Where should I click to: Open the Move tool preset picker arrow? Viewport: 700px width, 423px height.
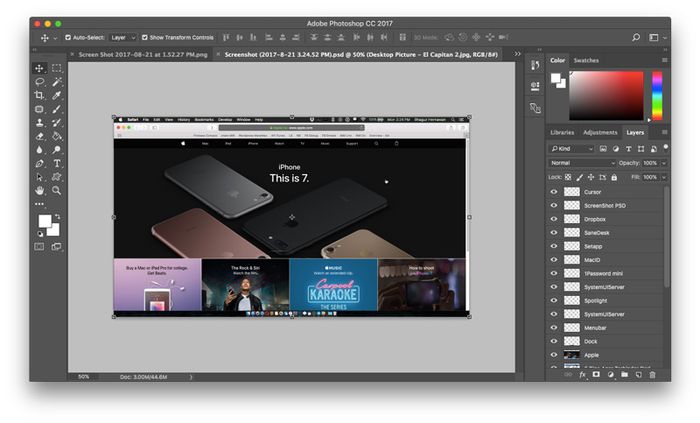coord(55,38)
